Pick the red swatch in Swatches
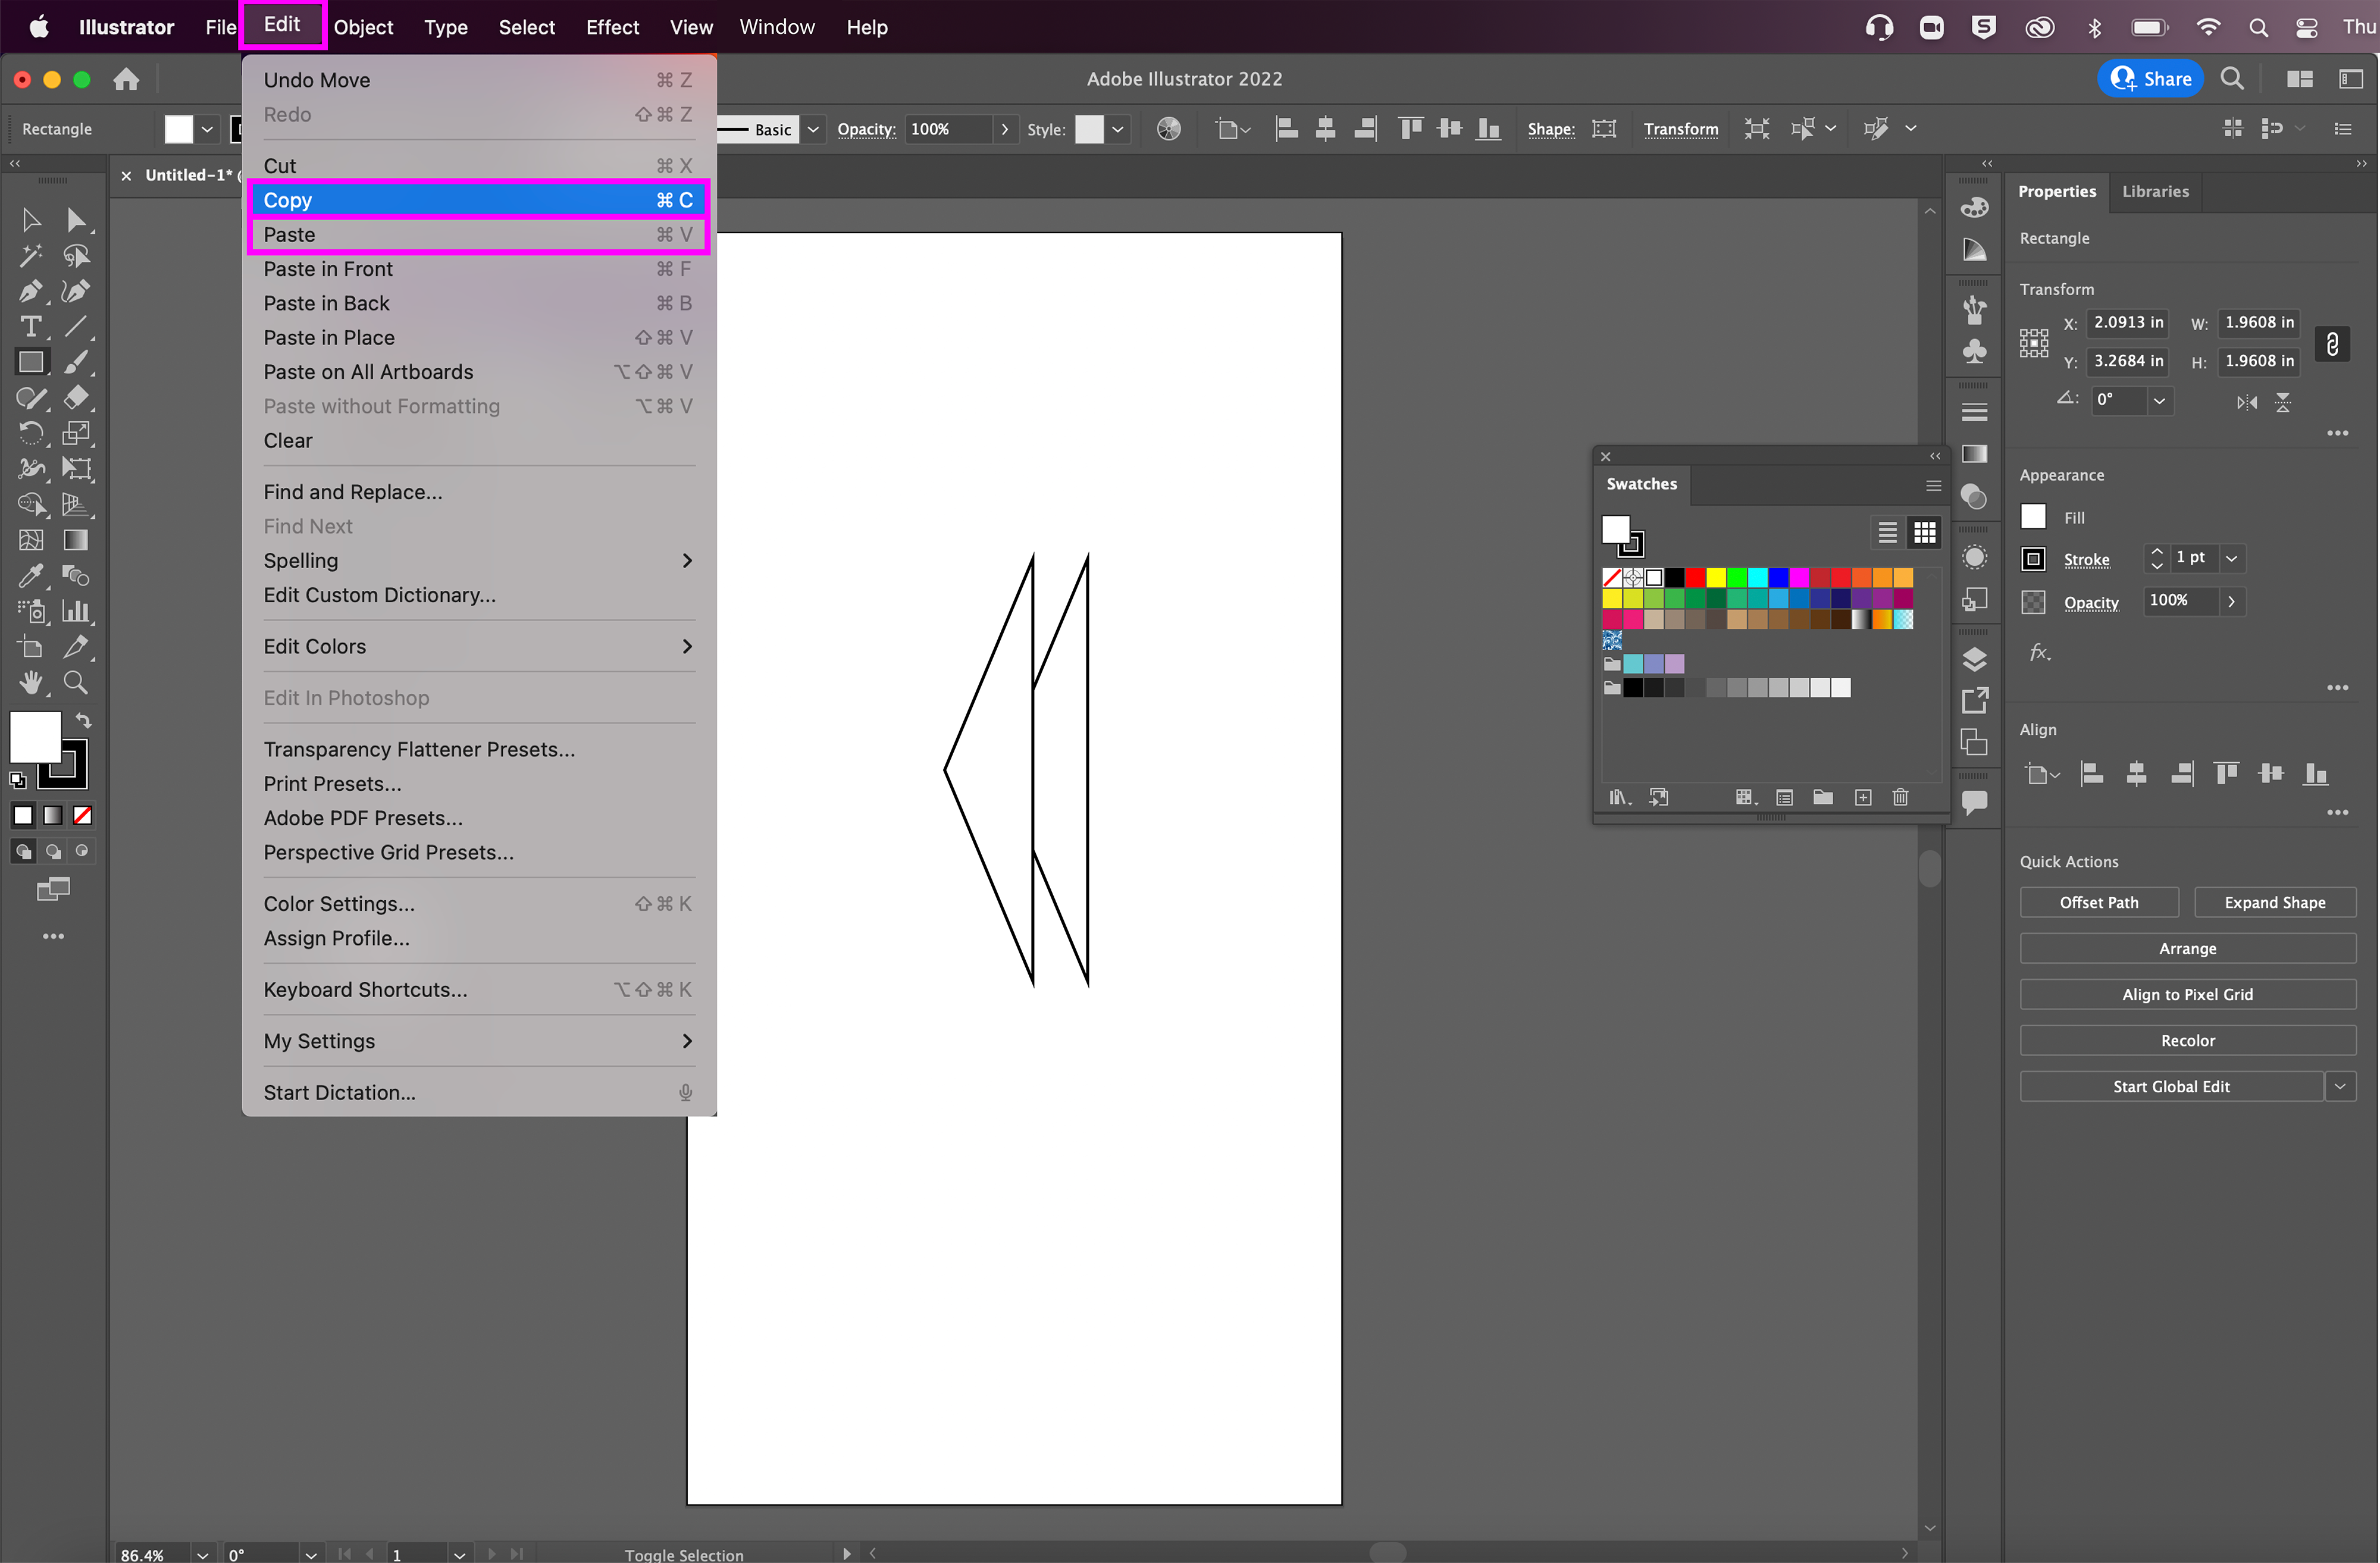The image size is (2380, 1563). click(x=1695, y=578)
